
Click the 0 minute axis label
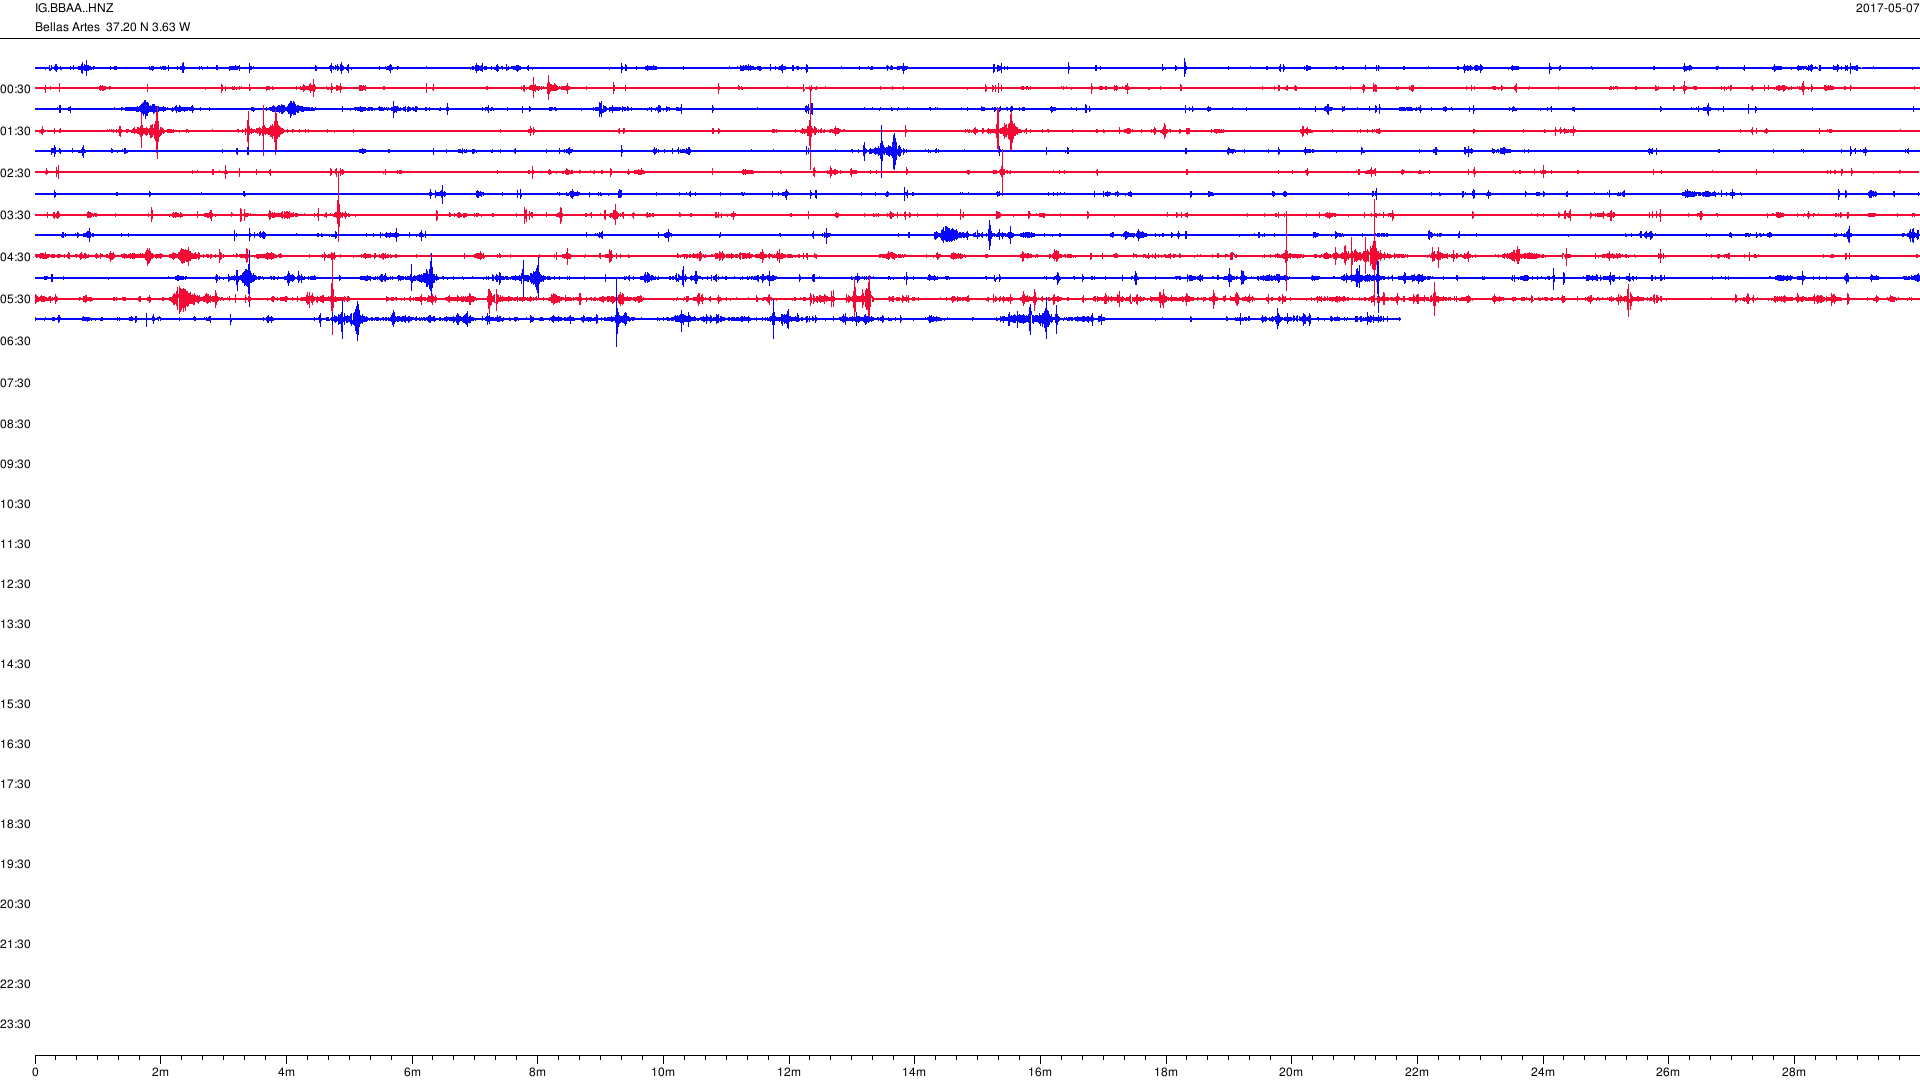[35, 1072]
